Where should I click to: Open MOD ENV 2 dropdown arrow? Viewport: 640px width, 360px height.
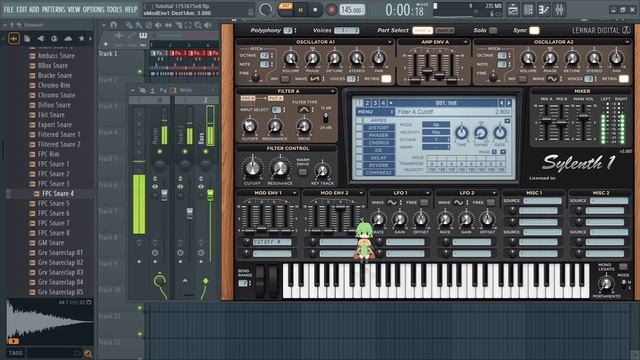pyautogui.click(x=361, y=193)
